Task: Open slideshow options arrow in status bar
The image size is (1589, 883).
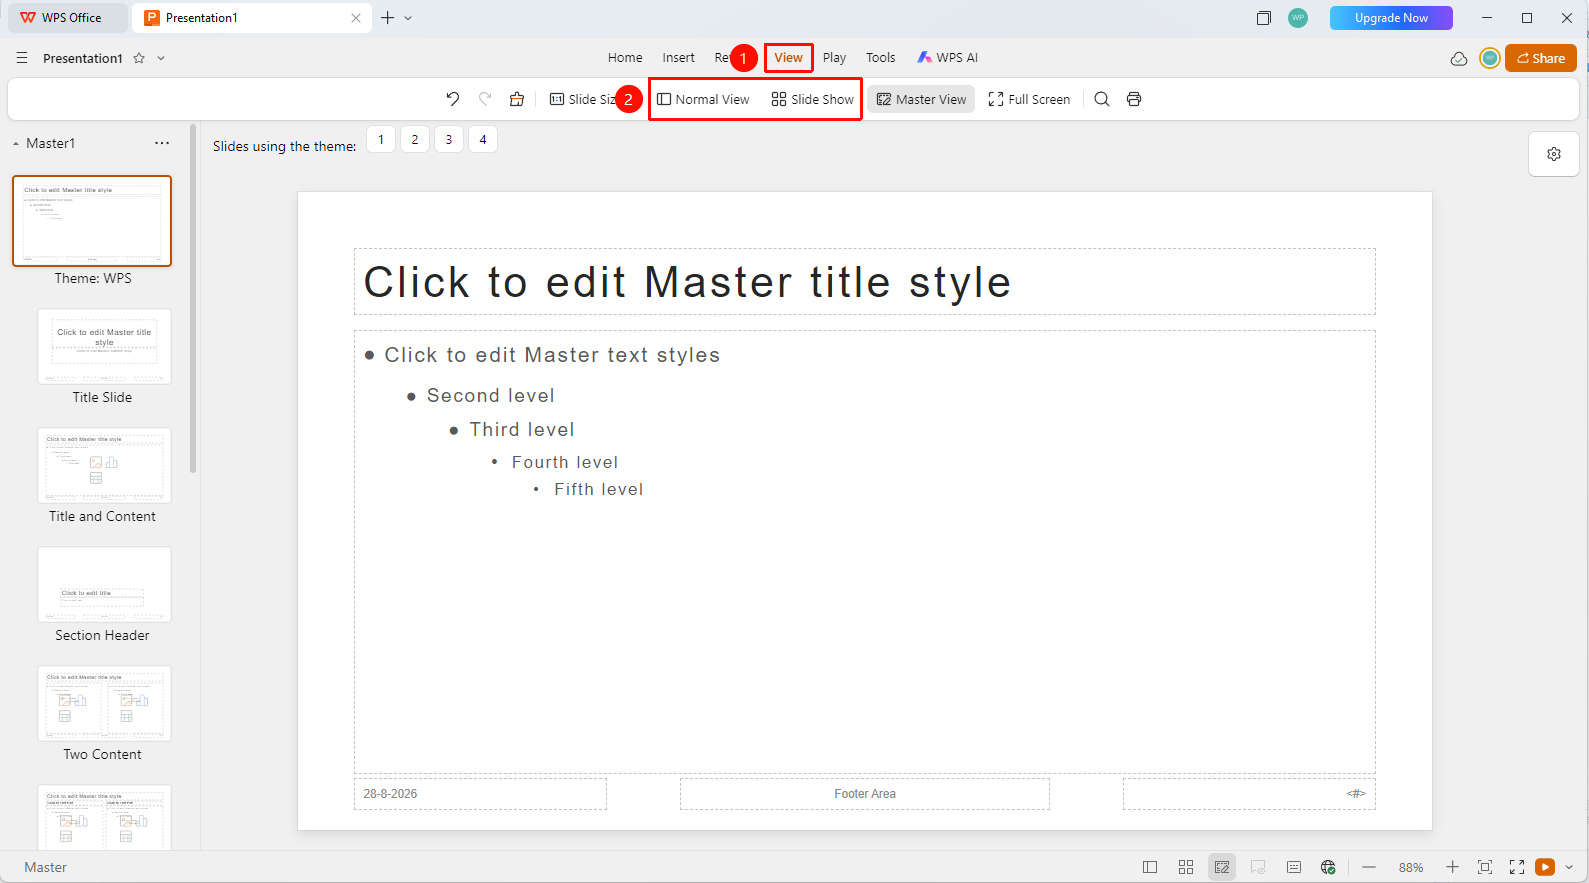Action: 1569,867
